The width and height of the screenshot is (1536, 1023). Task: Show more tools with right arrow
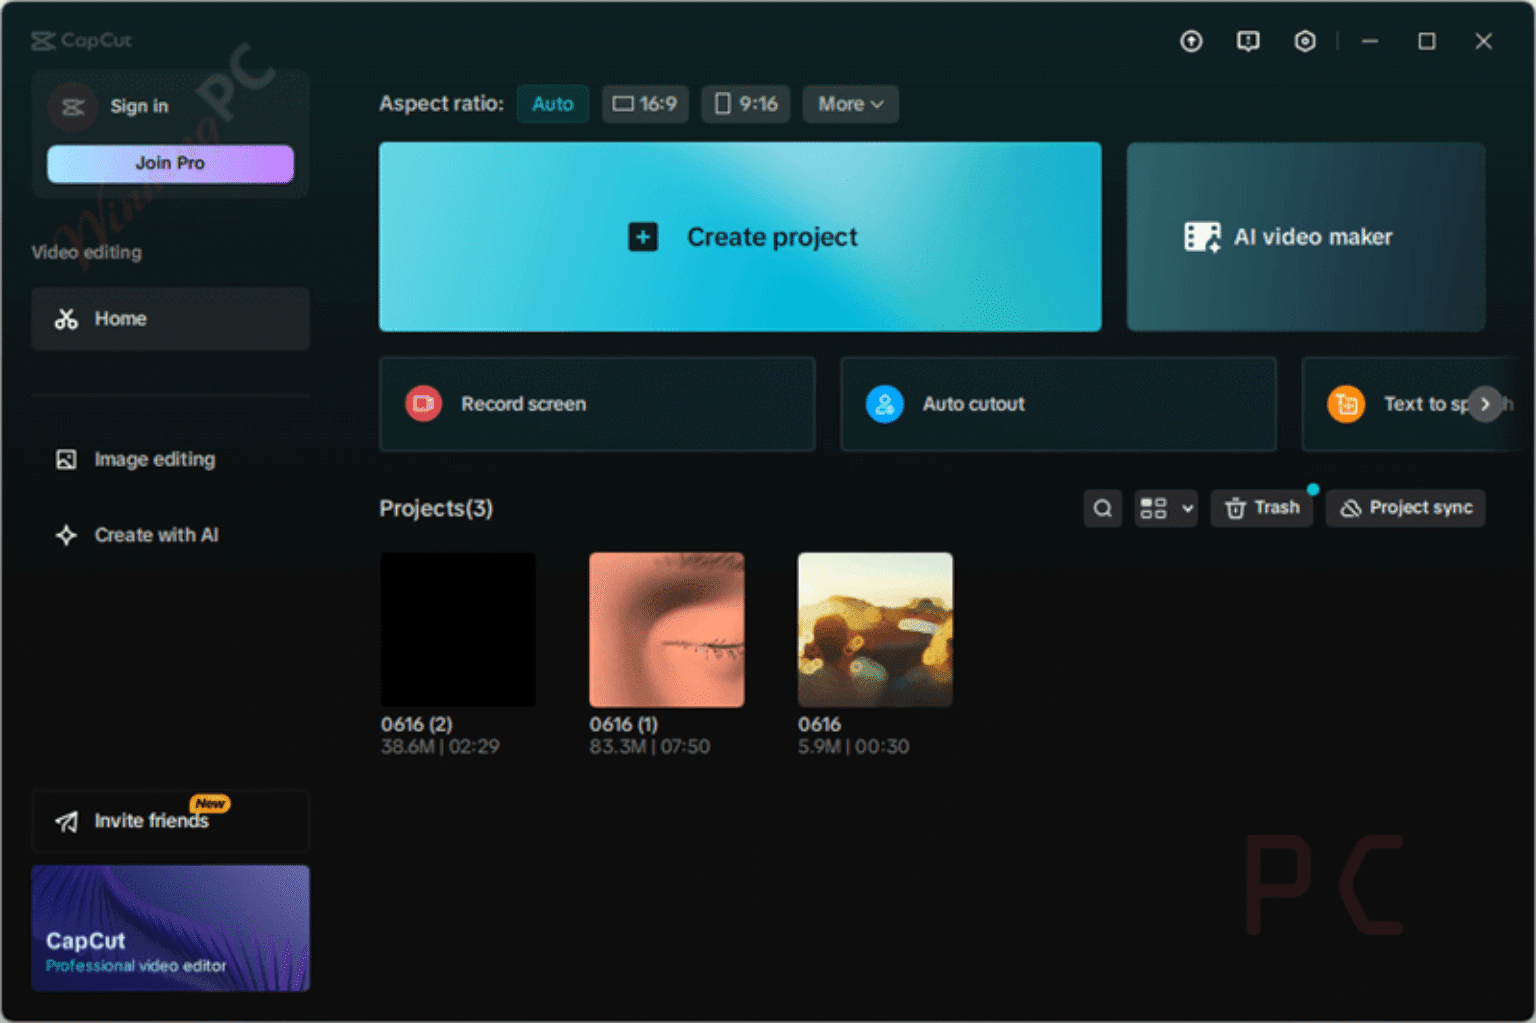point(1485,404)
